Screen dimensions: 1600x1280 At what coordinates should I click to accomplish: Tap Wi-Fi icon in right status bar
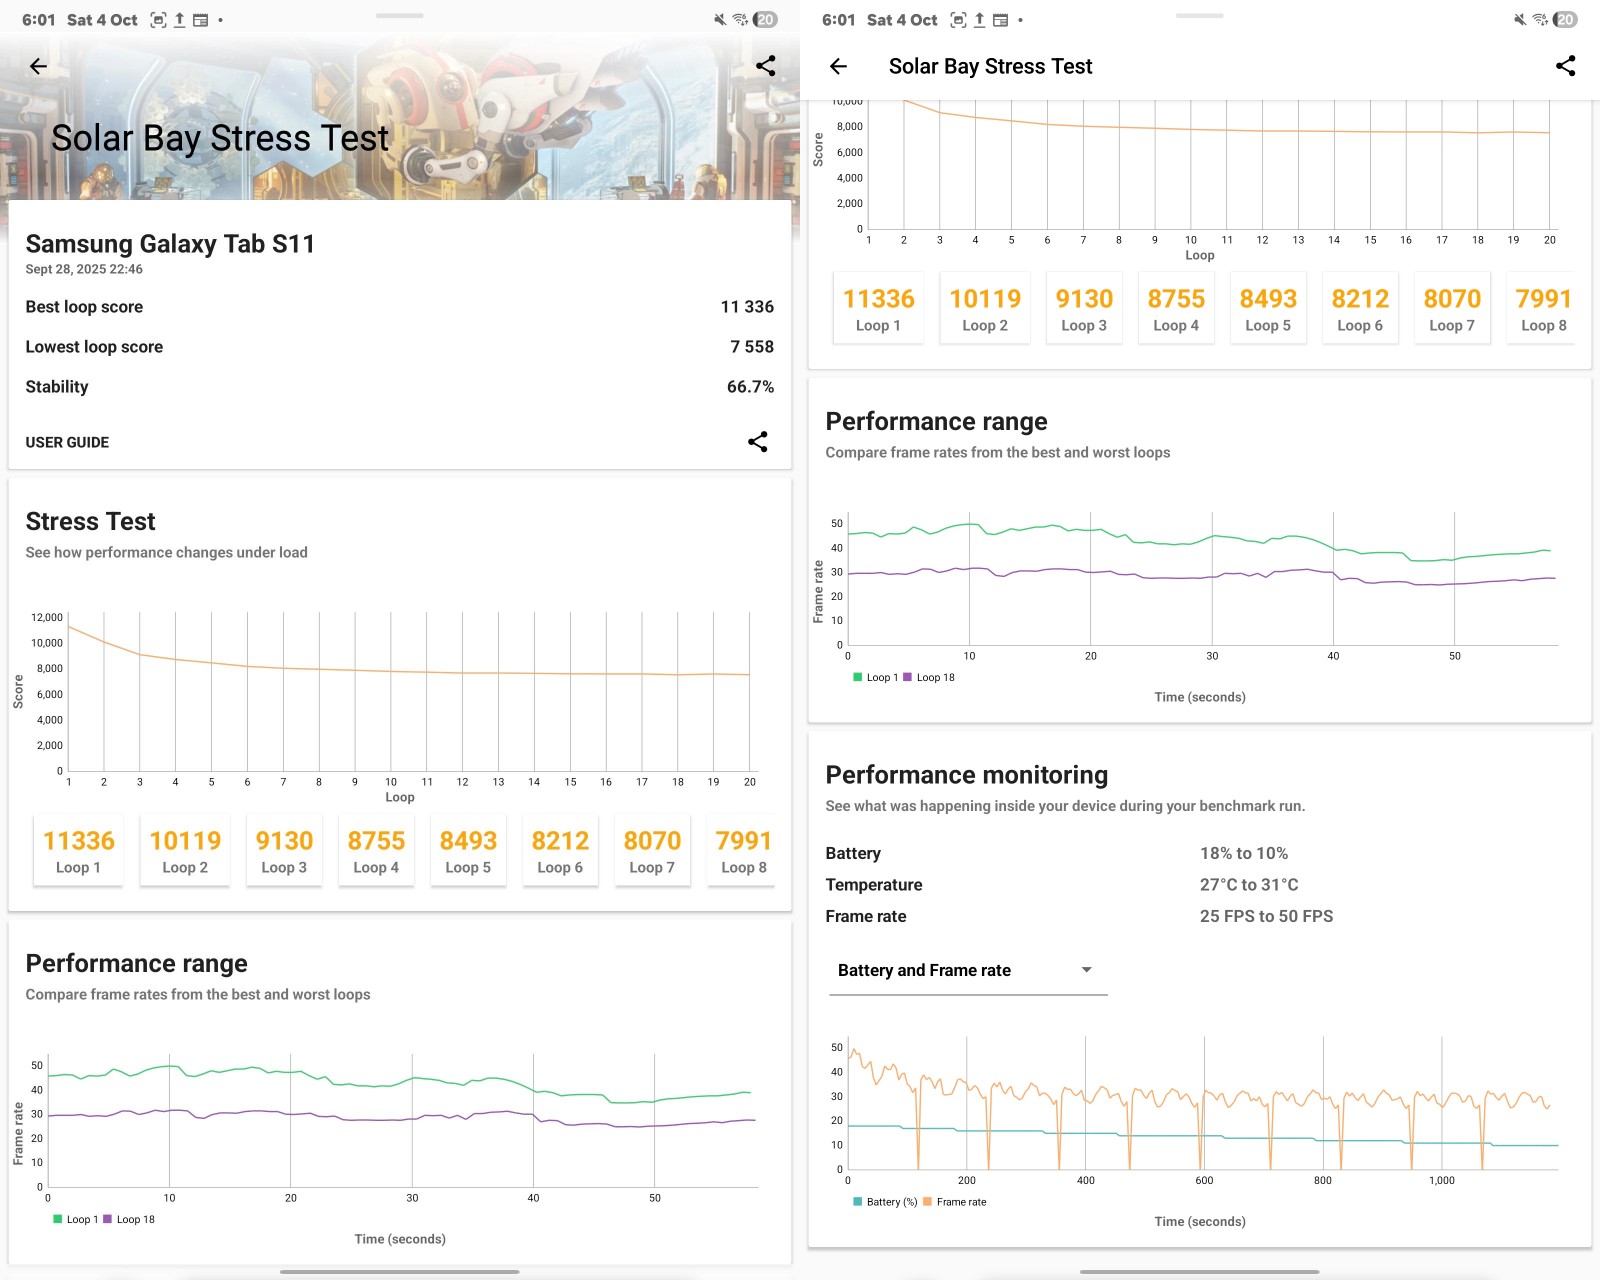(x=1540, y=20)
